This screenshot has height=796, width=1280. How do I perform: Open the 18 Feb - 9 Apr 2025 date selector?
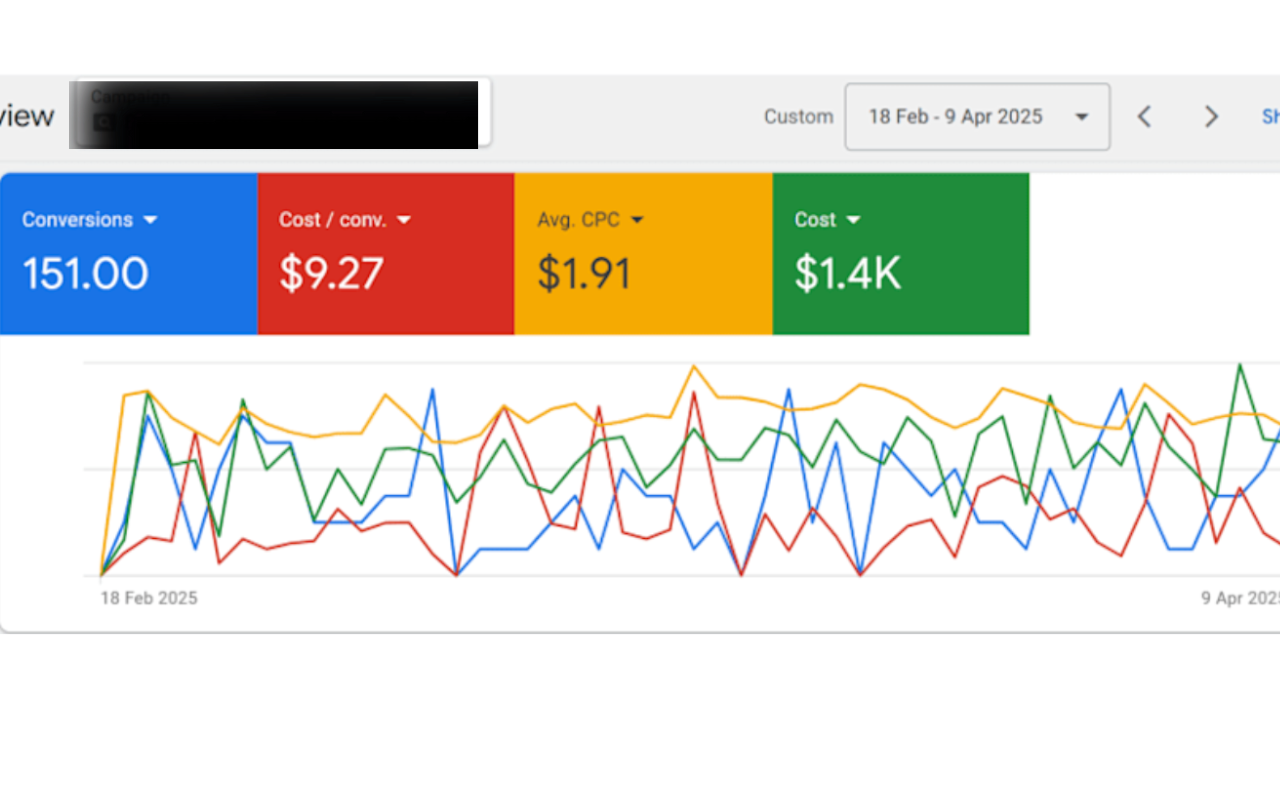click(x=955, y=117)
